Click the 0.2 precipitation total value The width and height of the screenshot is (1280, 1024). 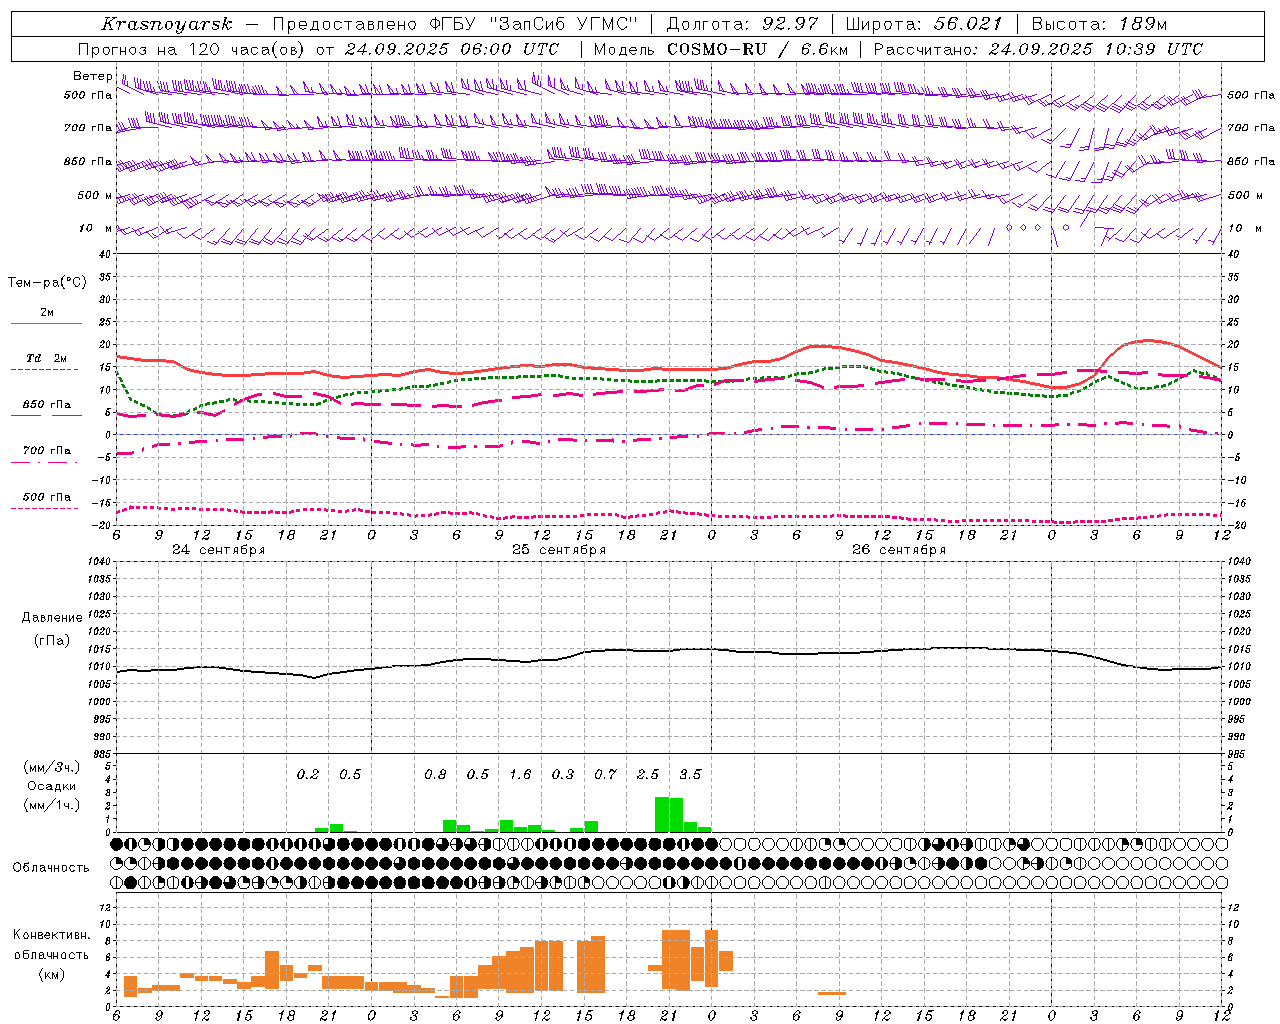[x=308, y=774]
